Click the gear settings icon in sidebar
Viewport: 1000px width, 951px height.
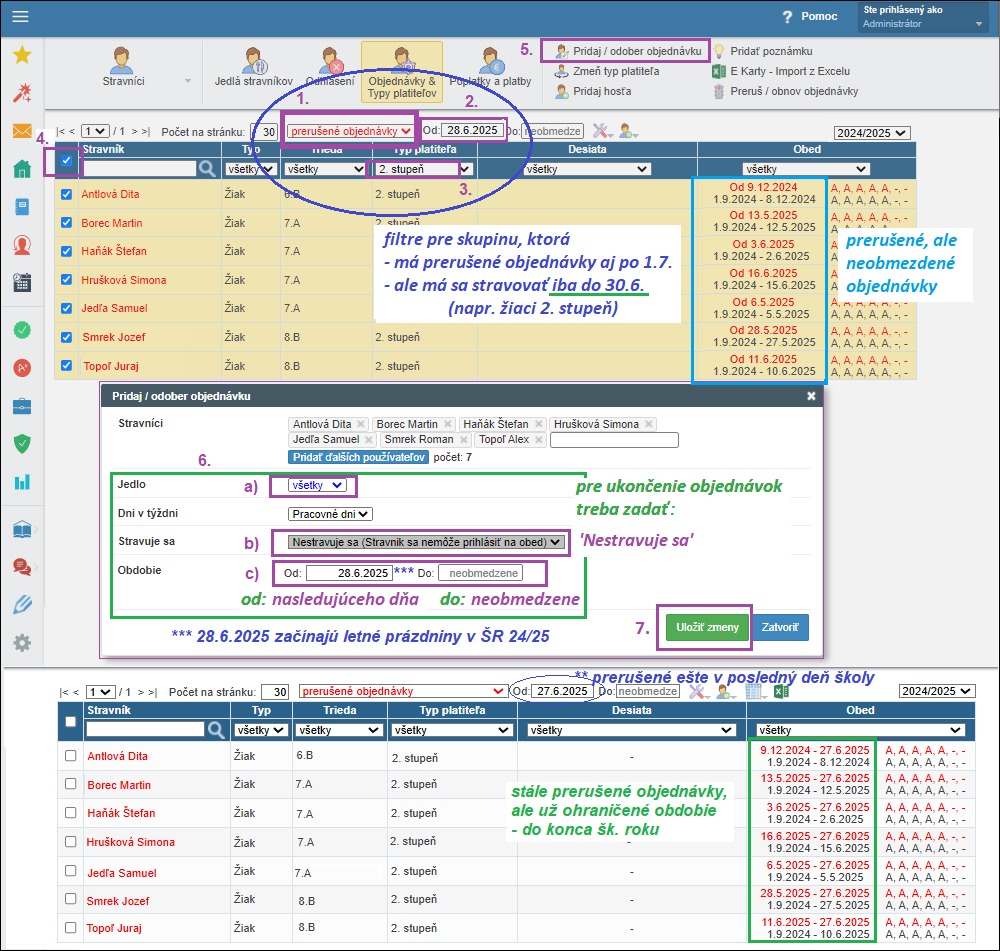[x=21, y=642]
